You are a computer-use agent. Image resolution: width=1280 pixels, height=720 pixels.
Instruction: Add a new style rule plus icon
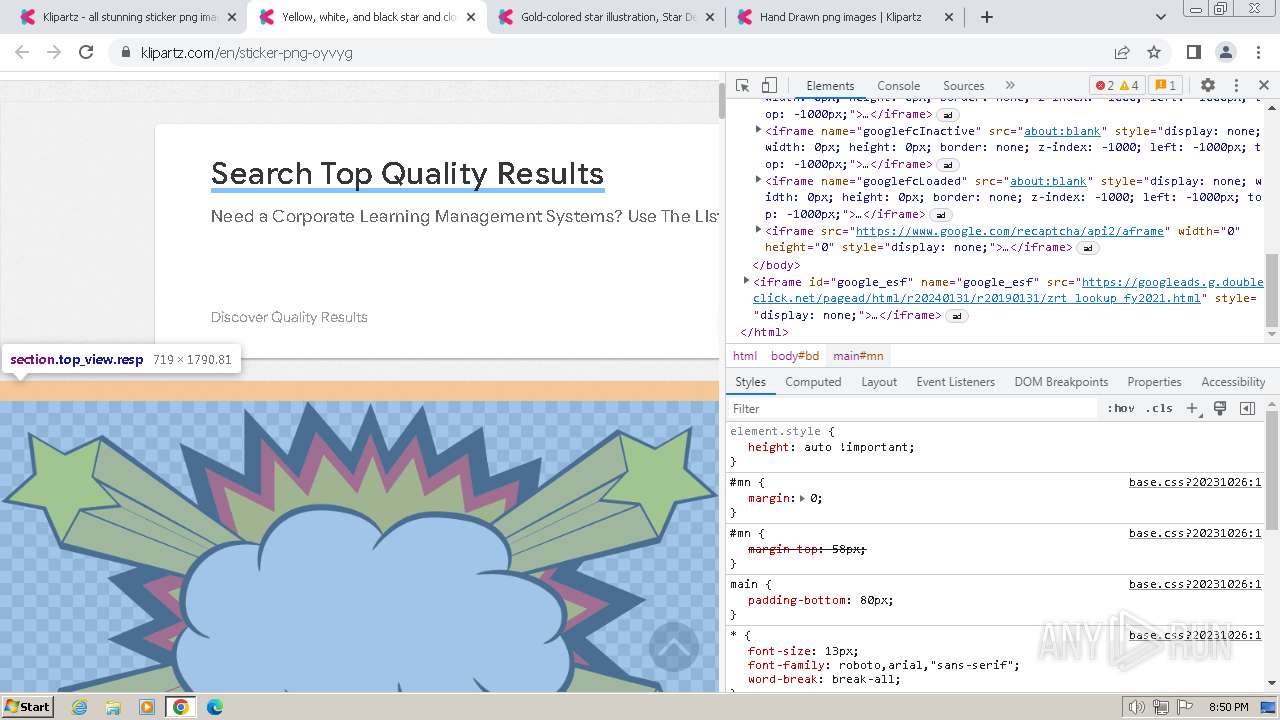click(x=1192, y=408)
